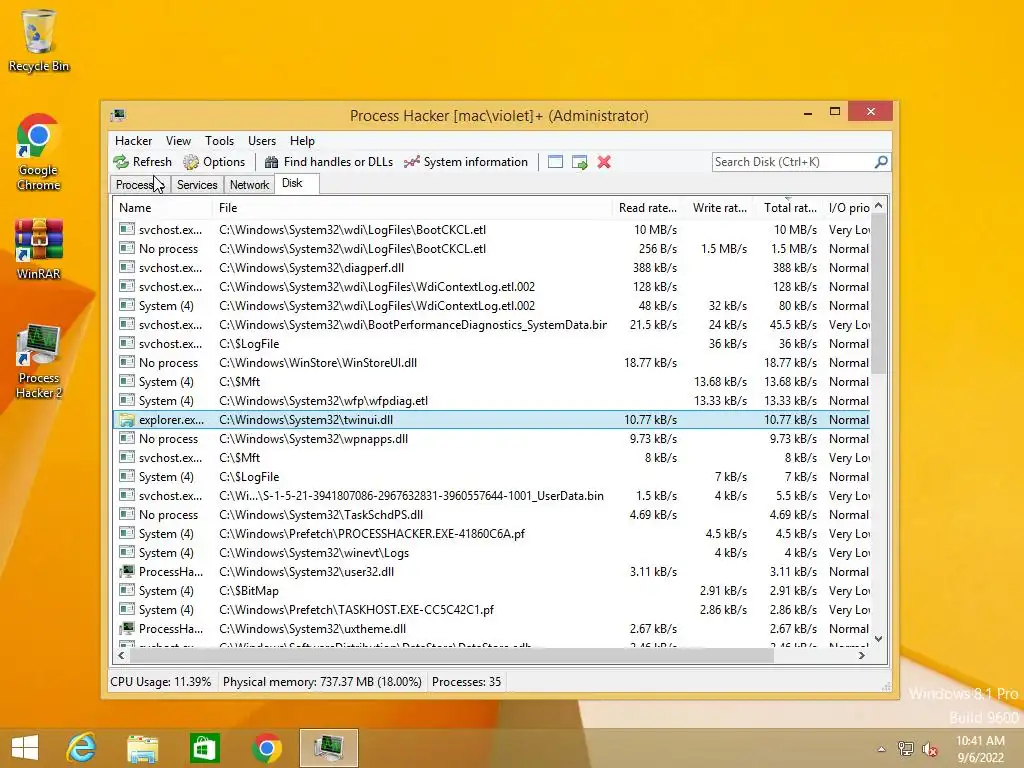Click horizontal scrollbar left arrow
The image size is (1024, 768).
[121, 655]
